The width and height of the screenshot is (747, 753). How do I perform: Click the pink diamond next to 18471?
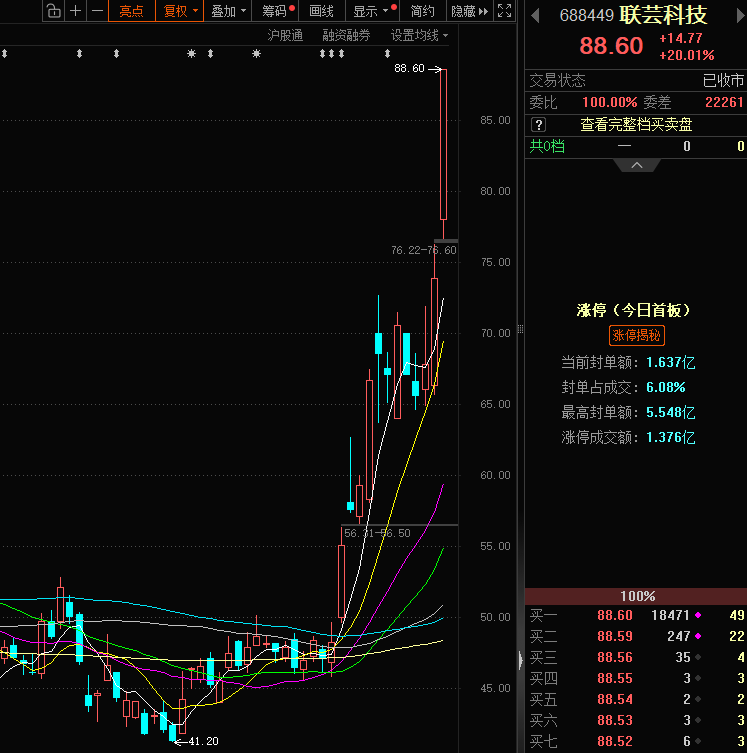(x=698, y=615)
